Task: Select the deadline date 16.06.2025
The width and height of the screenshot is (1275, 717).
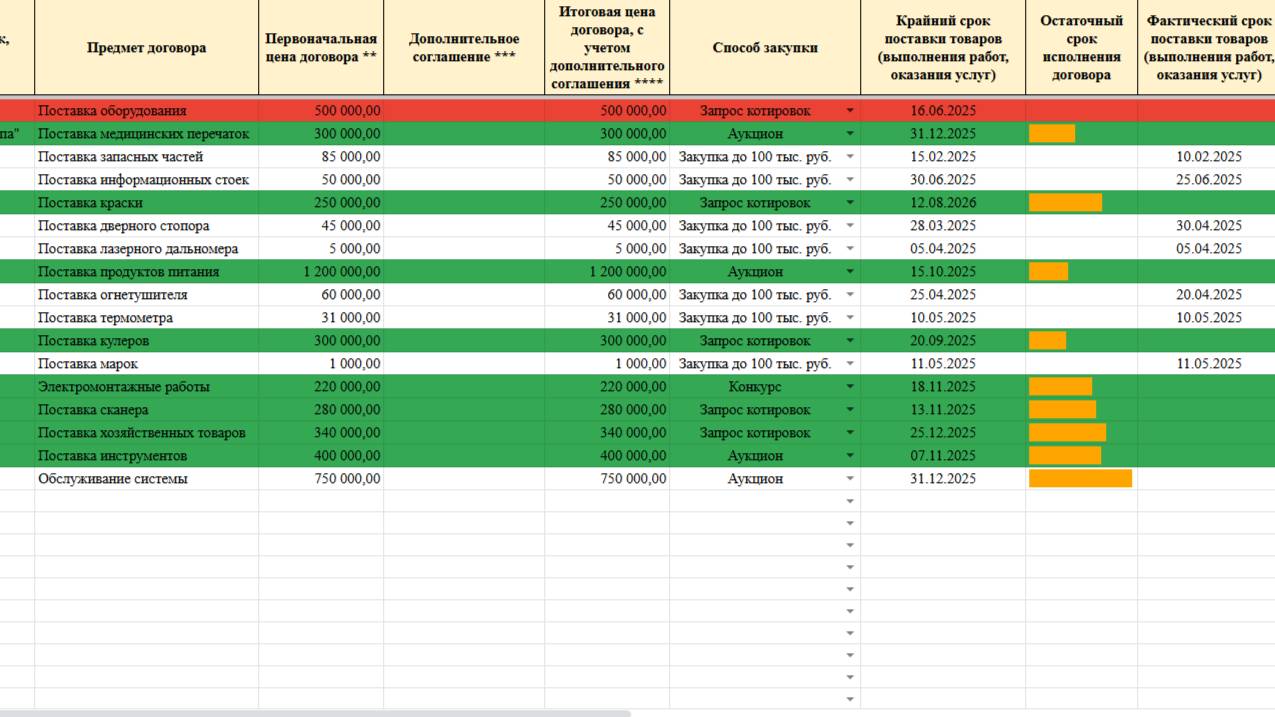Action: pyautogui.click(x=943, y=111)
